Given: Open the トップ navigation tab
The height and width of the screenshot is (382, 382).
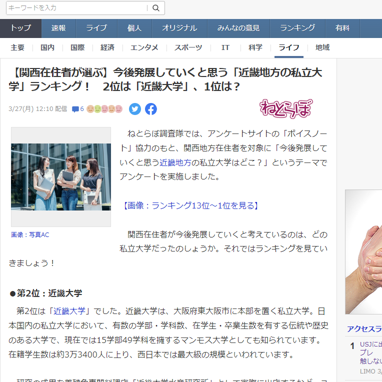Looking at the screenshot, I should point(21,28).
